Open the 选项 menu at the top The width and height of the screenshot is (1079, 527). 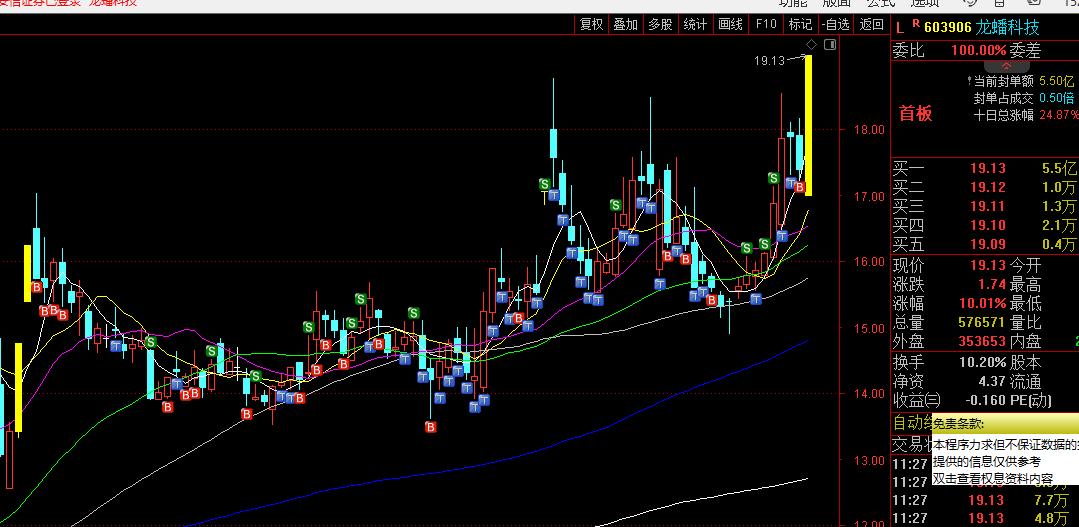click(924, 3)
